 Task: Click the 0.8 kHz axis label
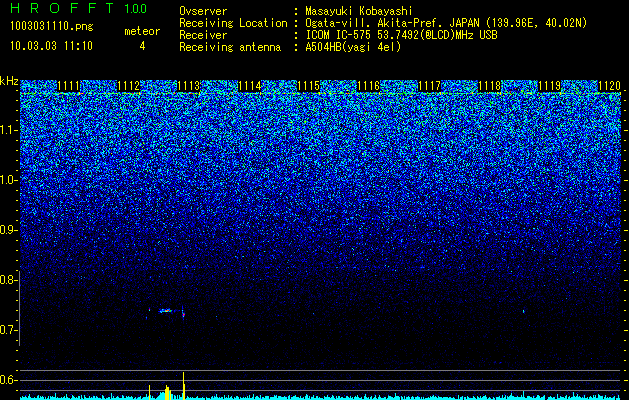pos(7,280)
